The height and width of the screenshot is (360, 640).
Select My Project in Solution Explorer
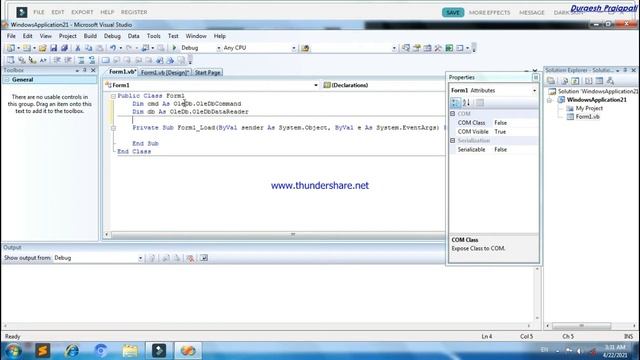pos(589,108)
